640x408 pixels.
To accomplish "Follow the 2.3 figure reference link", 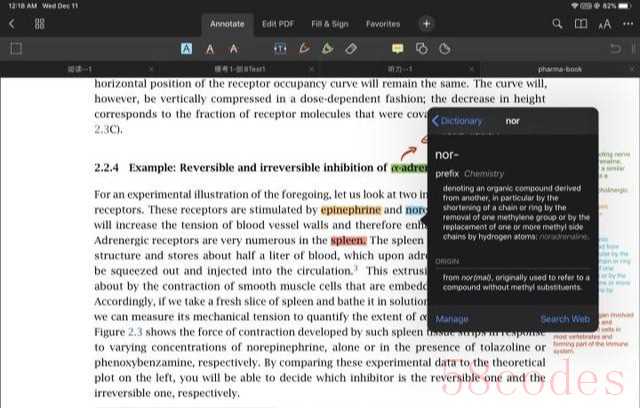I will pyautogui.click(x=135, y=332).
